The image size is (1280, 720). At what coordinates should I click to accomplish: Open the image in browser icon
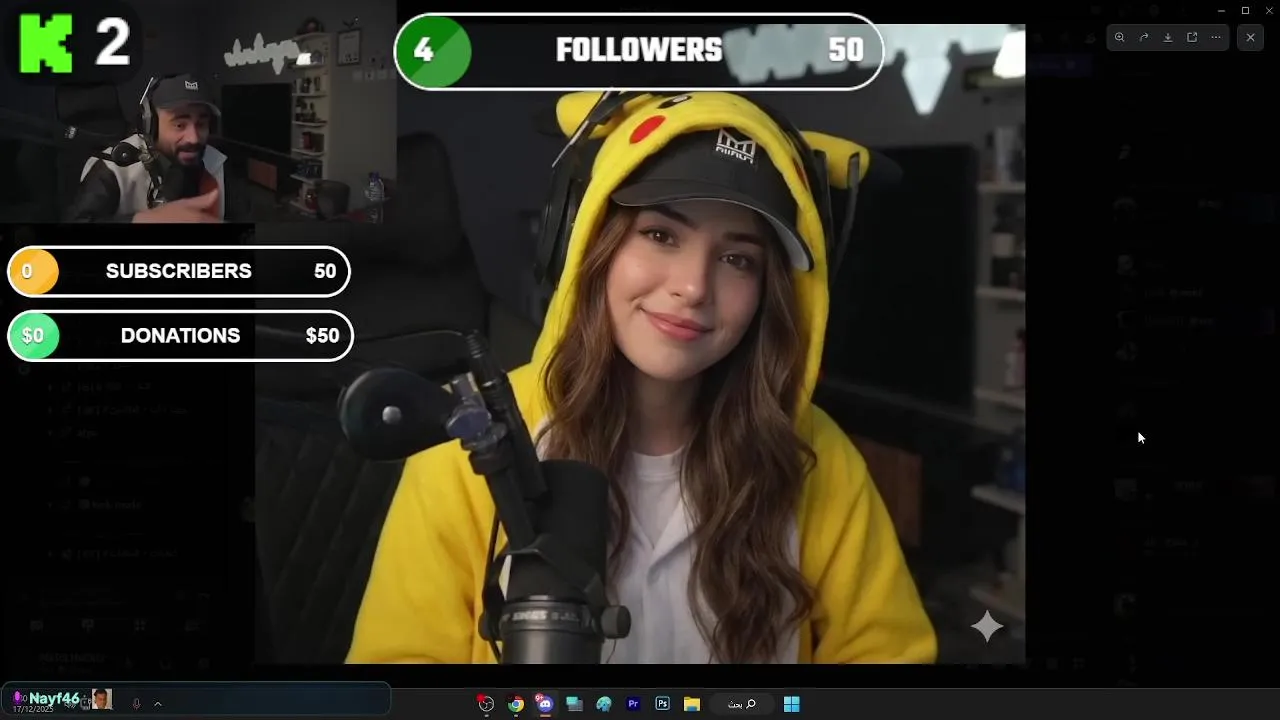pyautogui.click(x=1192, y=37)
